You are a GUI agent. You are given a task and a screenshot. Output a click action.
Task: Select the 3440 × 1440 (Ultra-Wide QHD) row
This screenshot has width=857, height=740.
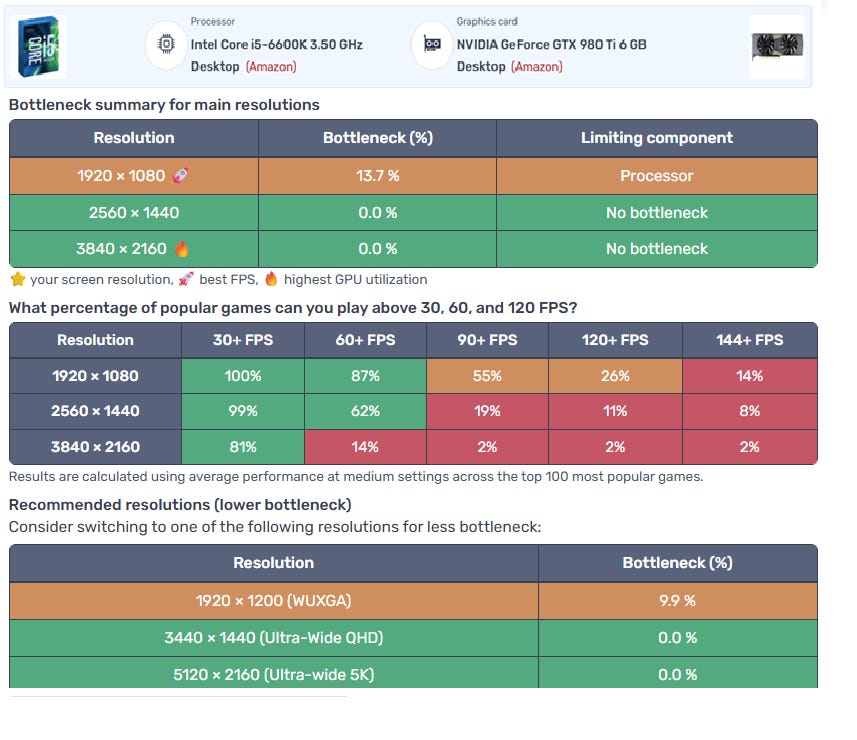273,638
